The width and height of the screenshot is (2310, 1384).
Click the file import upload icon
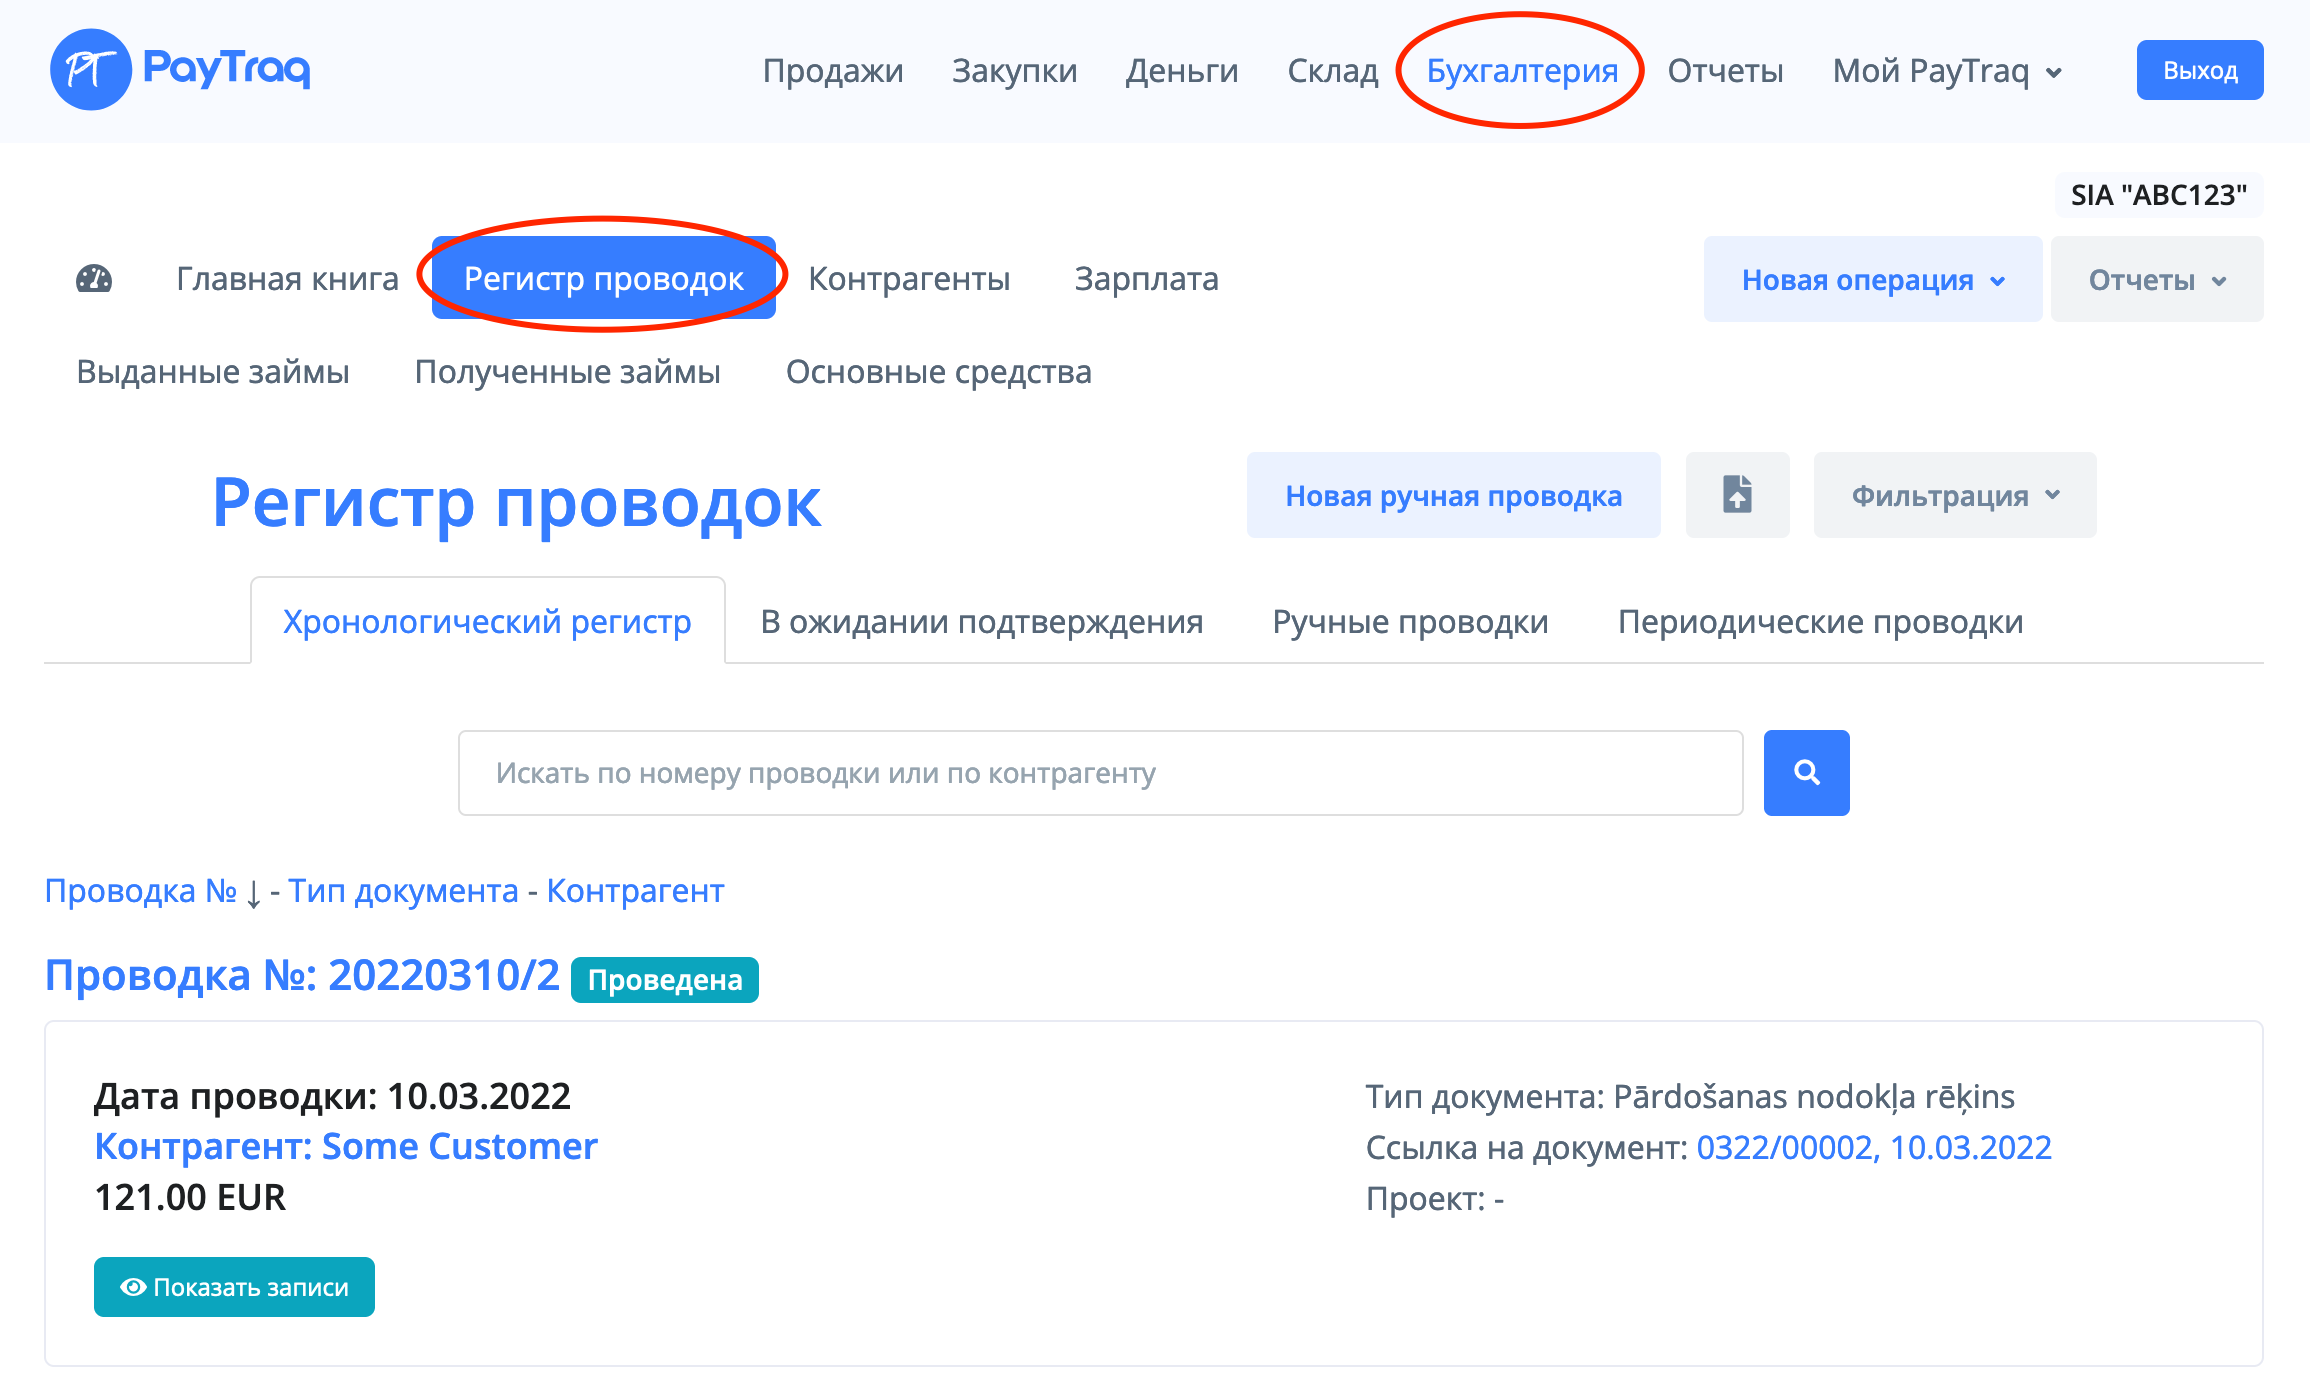(1737, 495)
